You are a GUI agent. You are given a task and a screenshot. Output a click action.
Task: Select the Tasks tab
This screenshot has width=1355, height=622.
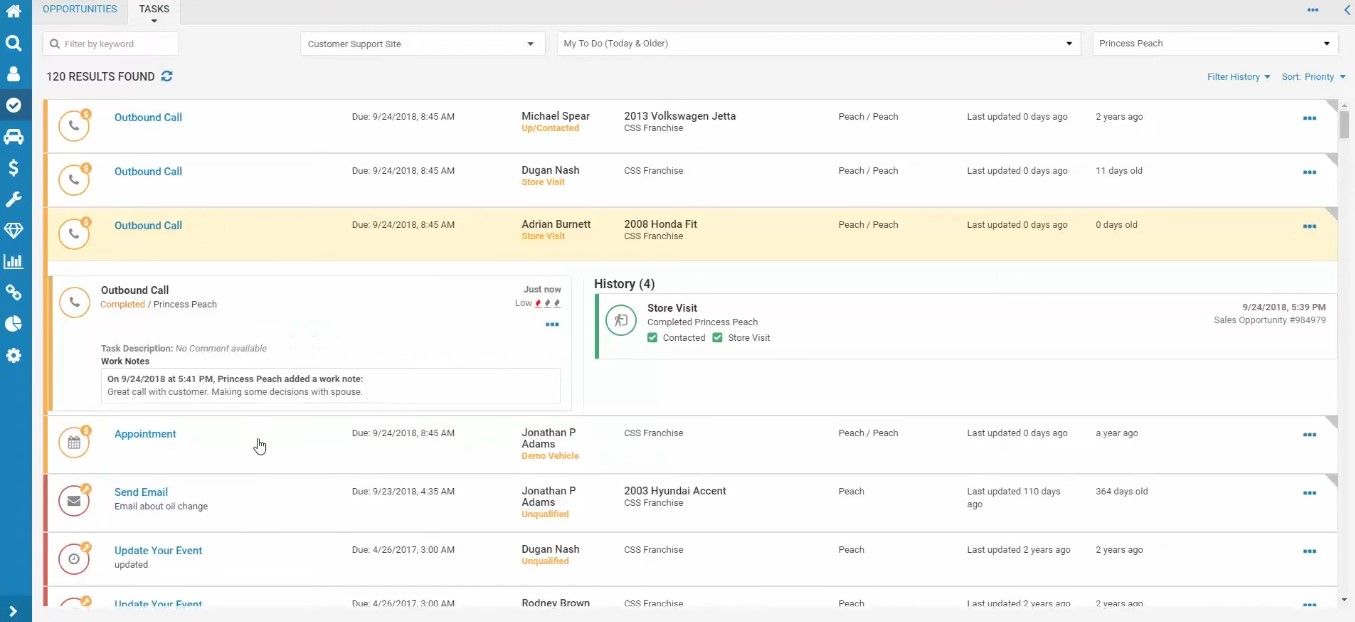[x=154, y=10]
